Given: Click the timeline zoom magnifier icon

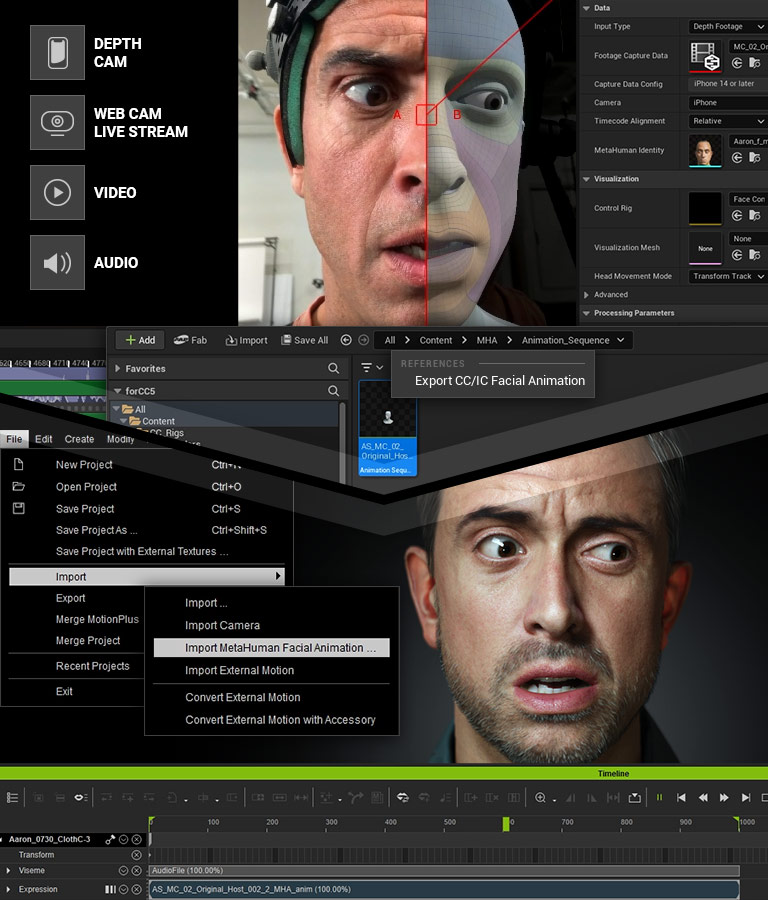Looking at the screenshot, I should coord(541,797).
